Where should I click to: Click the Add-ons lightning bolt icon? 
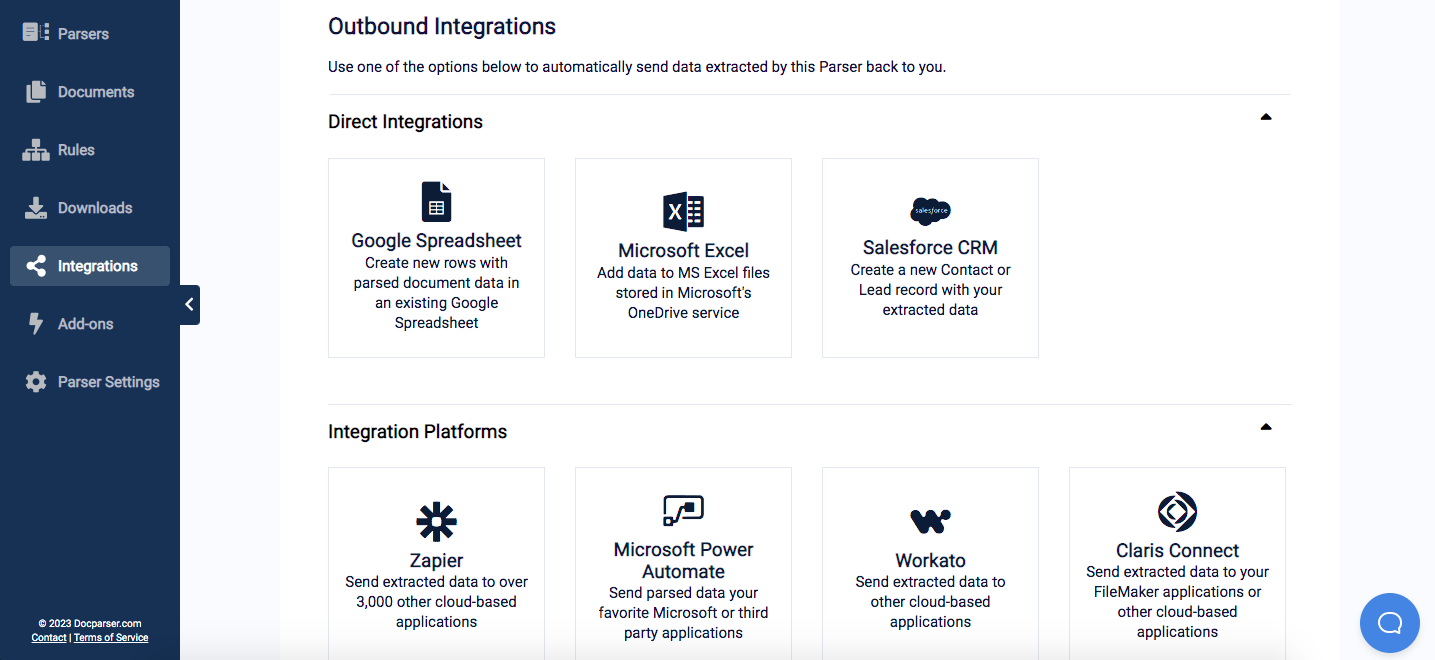36,324
